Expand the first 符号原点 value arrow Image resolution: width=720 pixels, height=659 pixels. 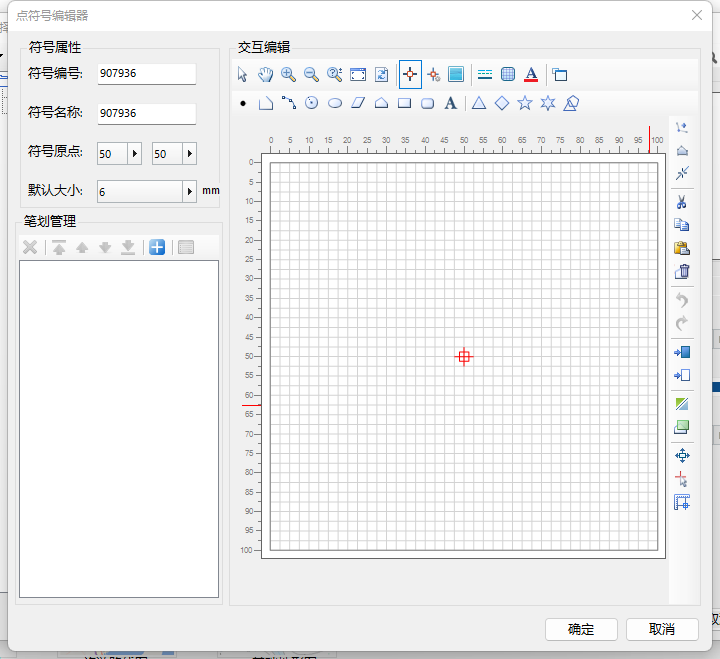(135, 153)
